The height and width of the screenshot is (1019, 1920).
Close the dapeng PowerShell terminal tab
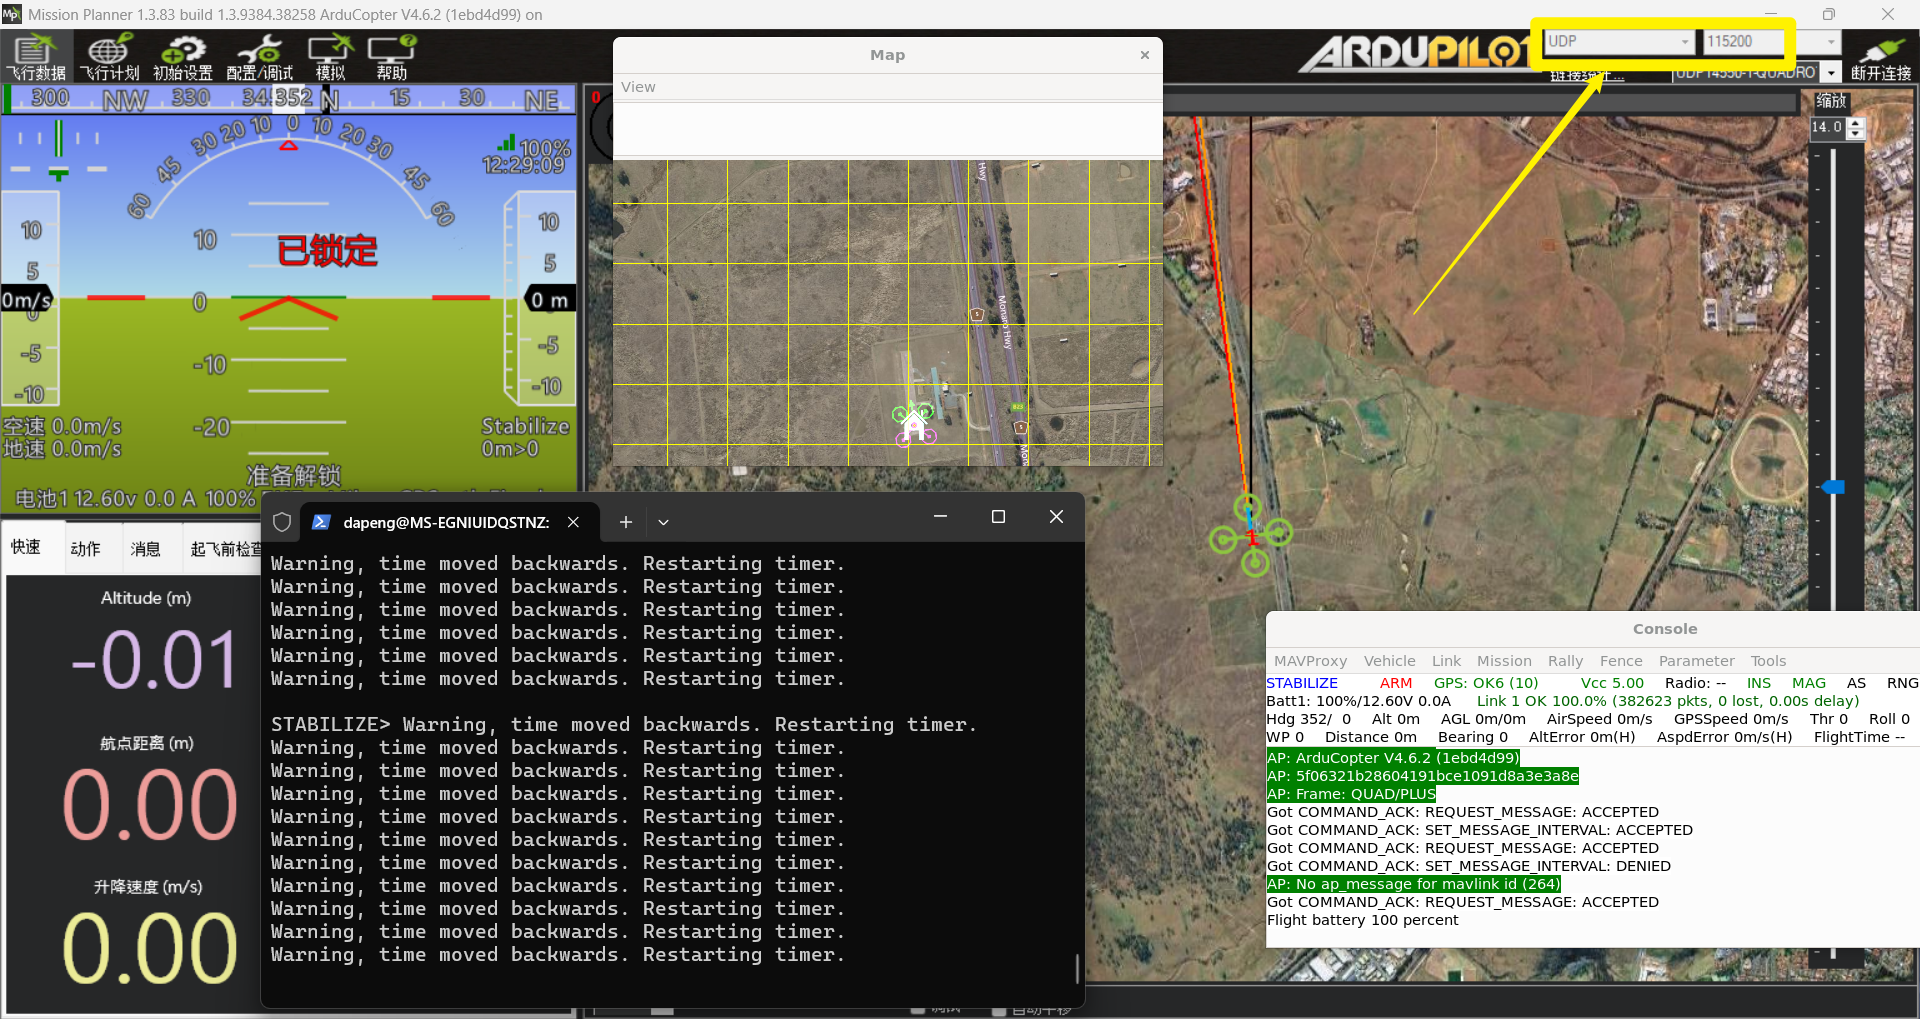pyautogui.click(x=573, y=522)
